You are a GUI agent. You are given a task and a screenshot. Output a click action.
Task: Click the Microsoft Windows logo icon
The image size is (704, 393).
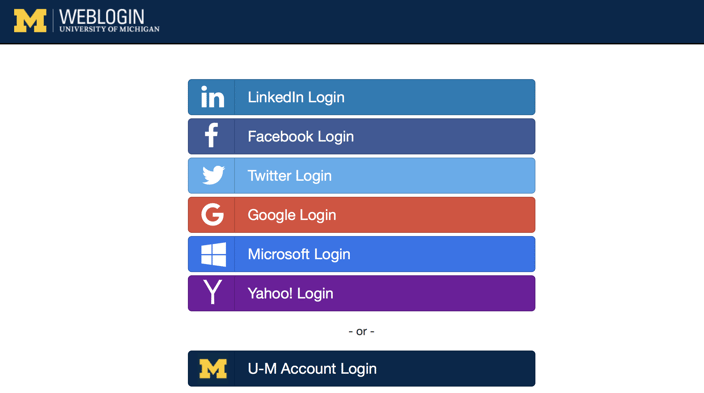pos(213,254)
